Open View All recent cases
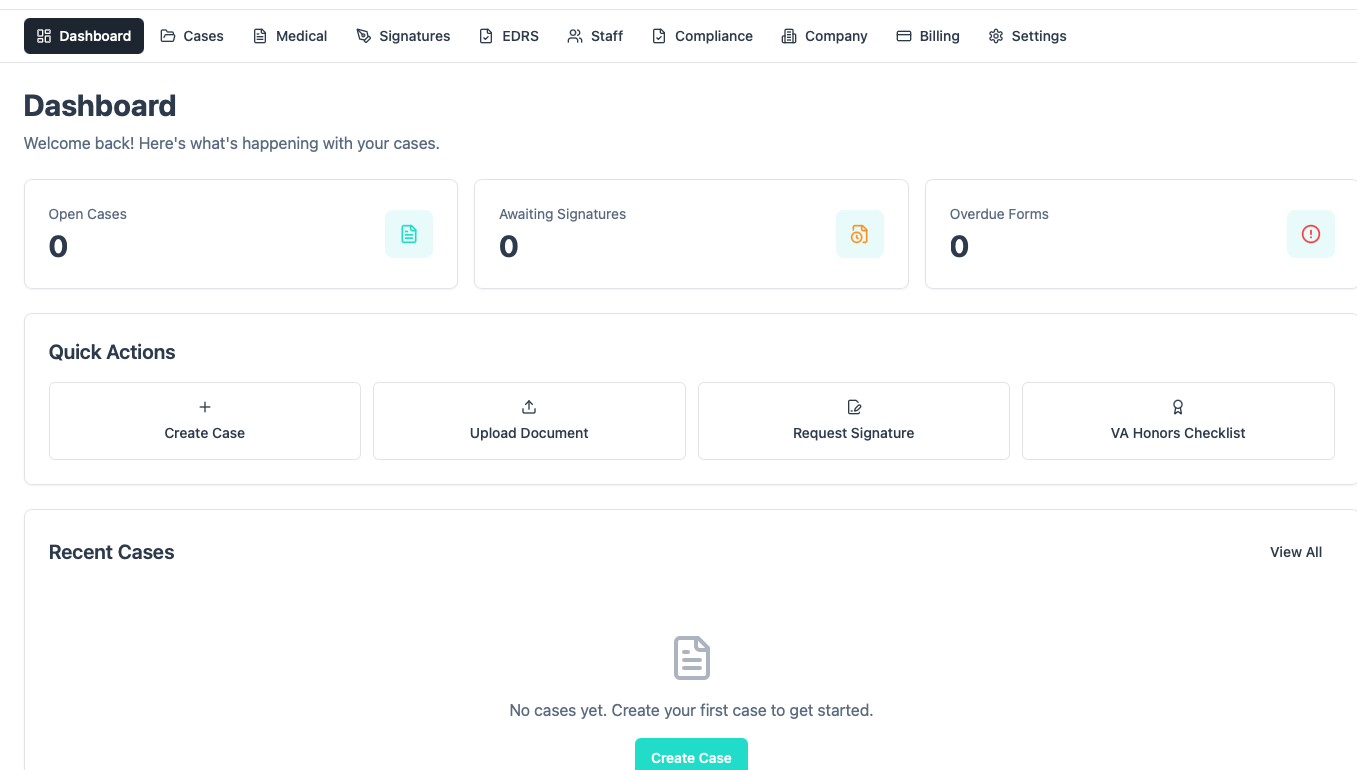Screen dimensions: 1357x770 [x=1295, y=551]
